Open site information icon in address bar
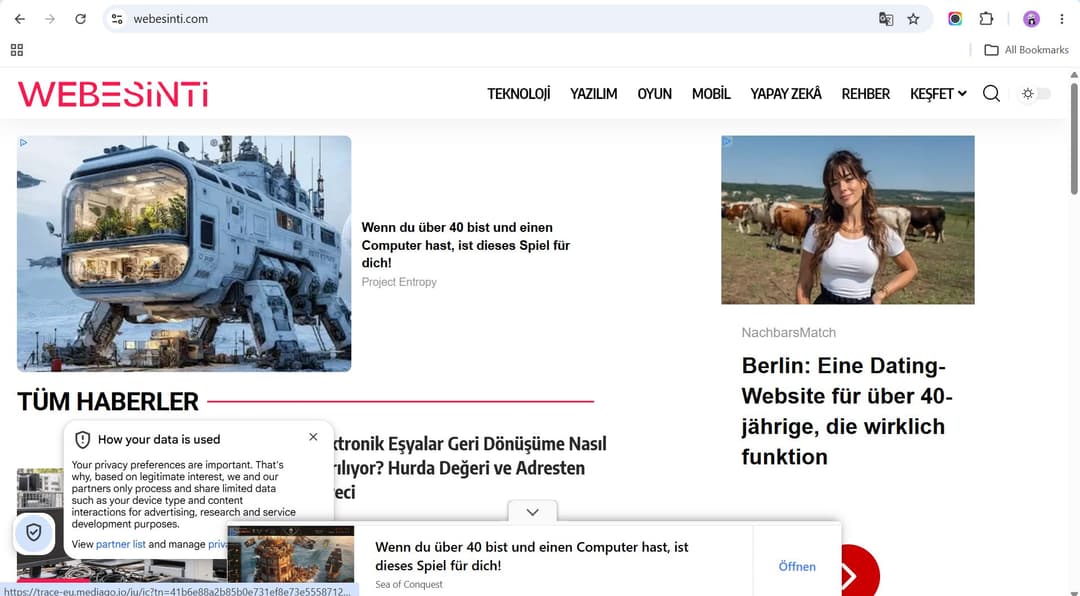The image size is (1080, 596). [117, 19]
